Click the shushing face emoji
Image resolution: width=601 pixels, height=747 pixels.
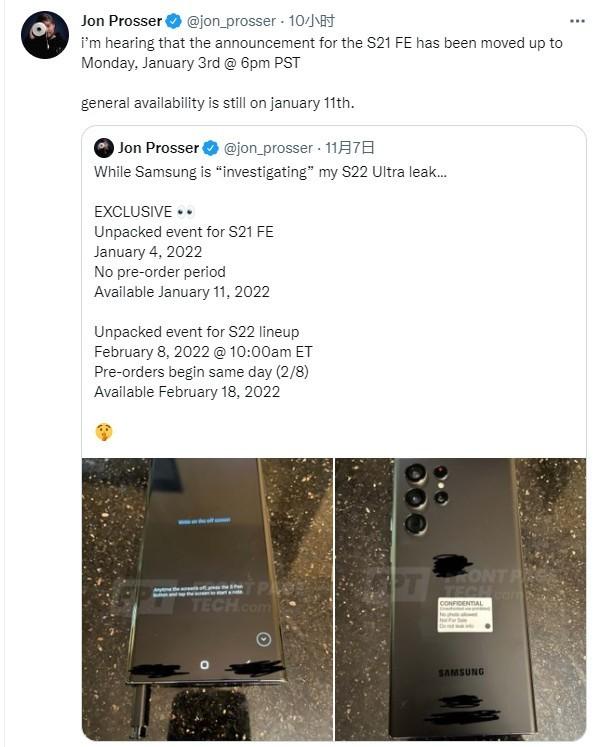pyautogui.click(x=104, y=432)
